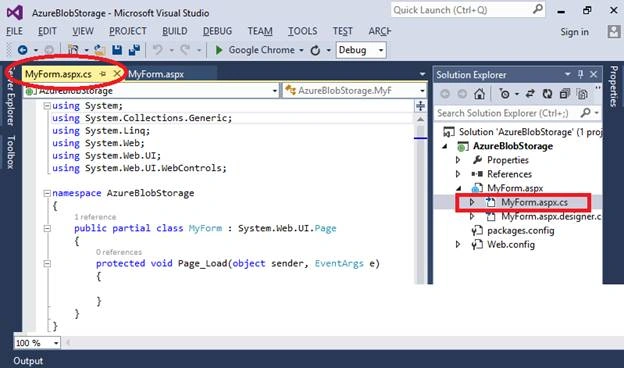Click the Open File toolbar icon

[99, 50]
